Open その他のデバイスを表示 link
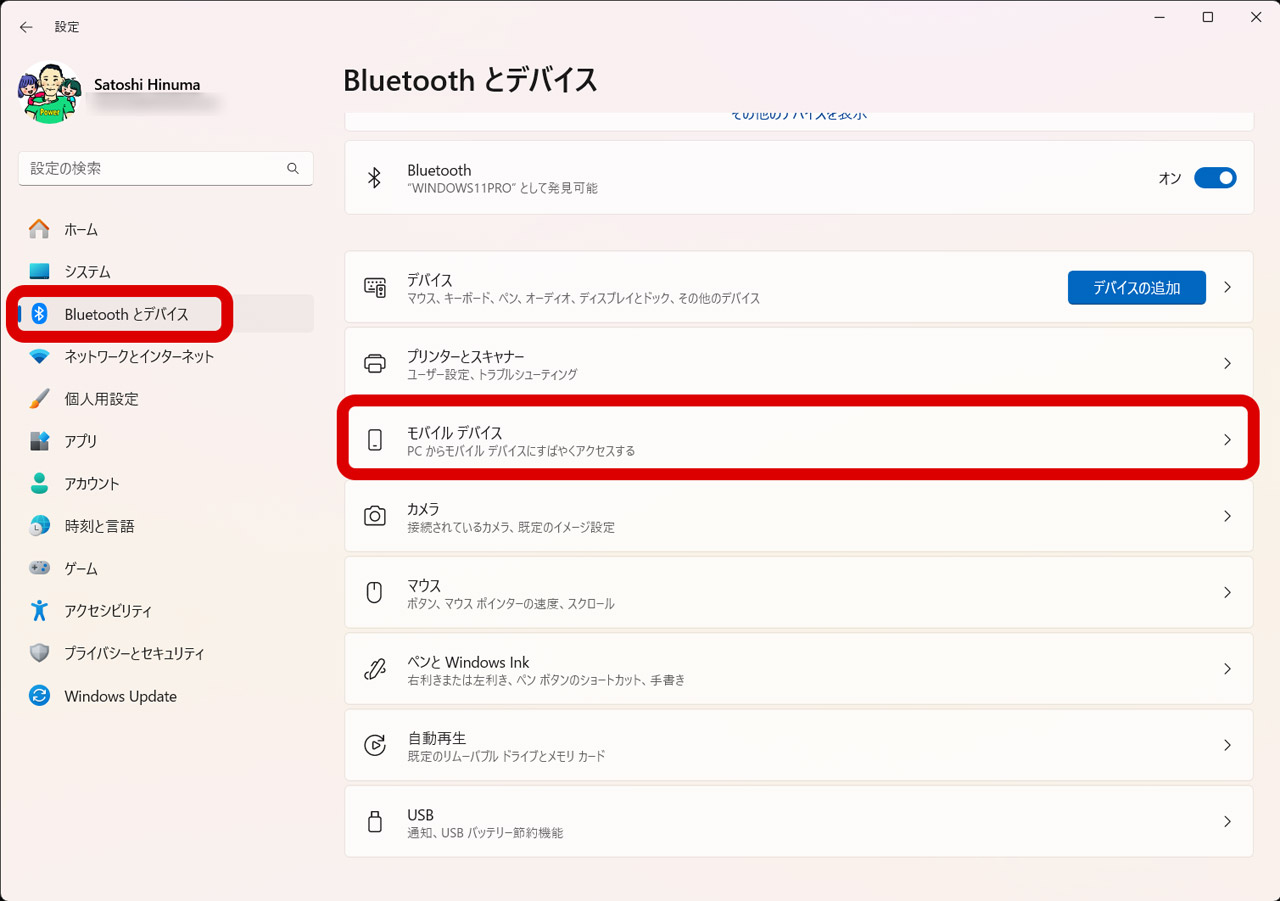This screenshot has width=1280, height=901. click(800, 114)
